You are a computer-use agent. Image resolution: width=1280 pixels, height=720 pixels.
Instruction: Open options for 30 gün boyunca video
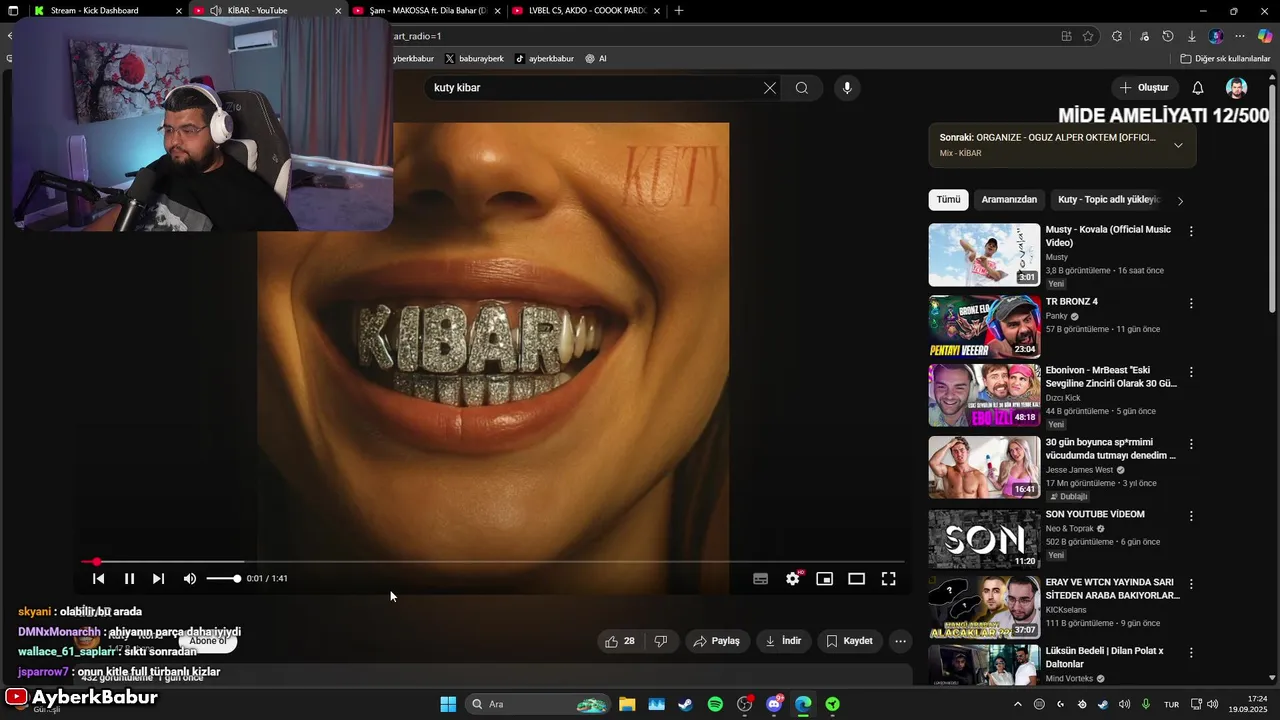click(x=1191, y=444)
